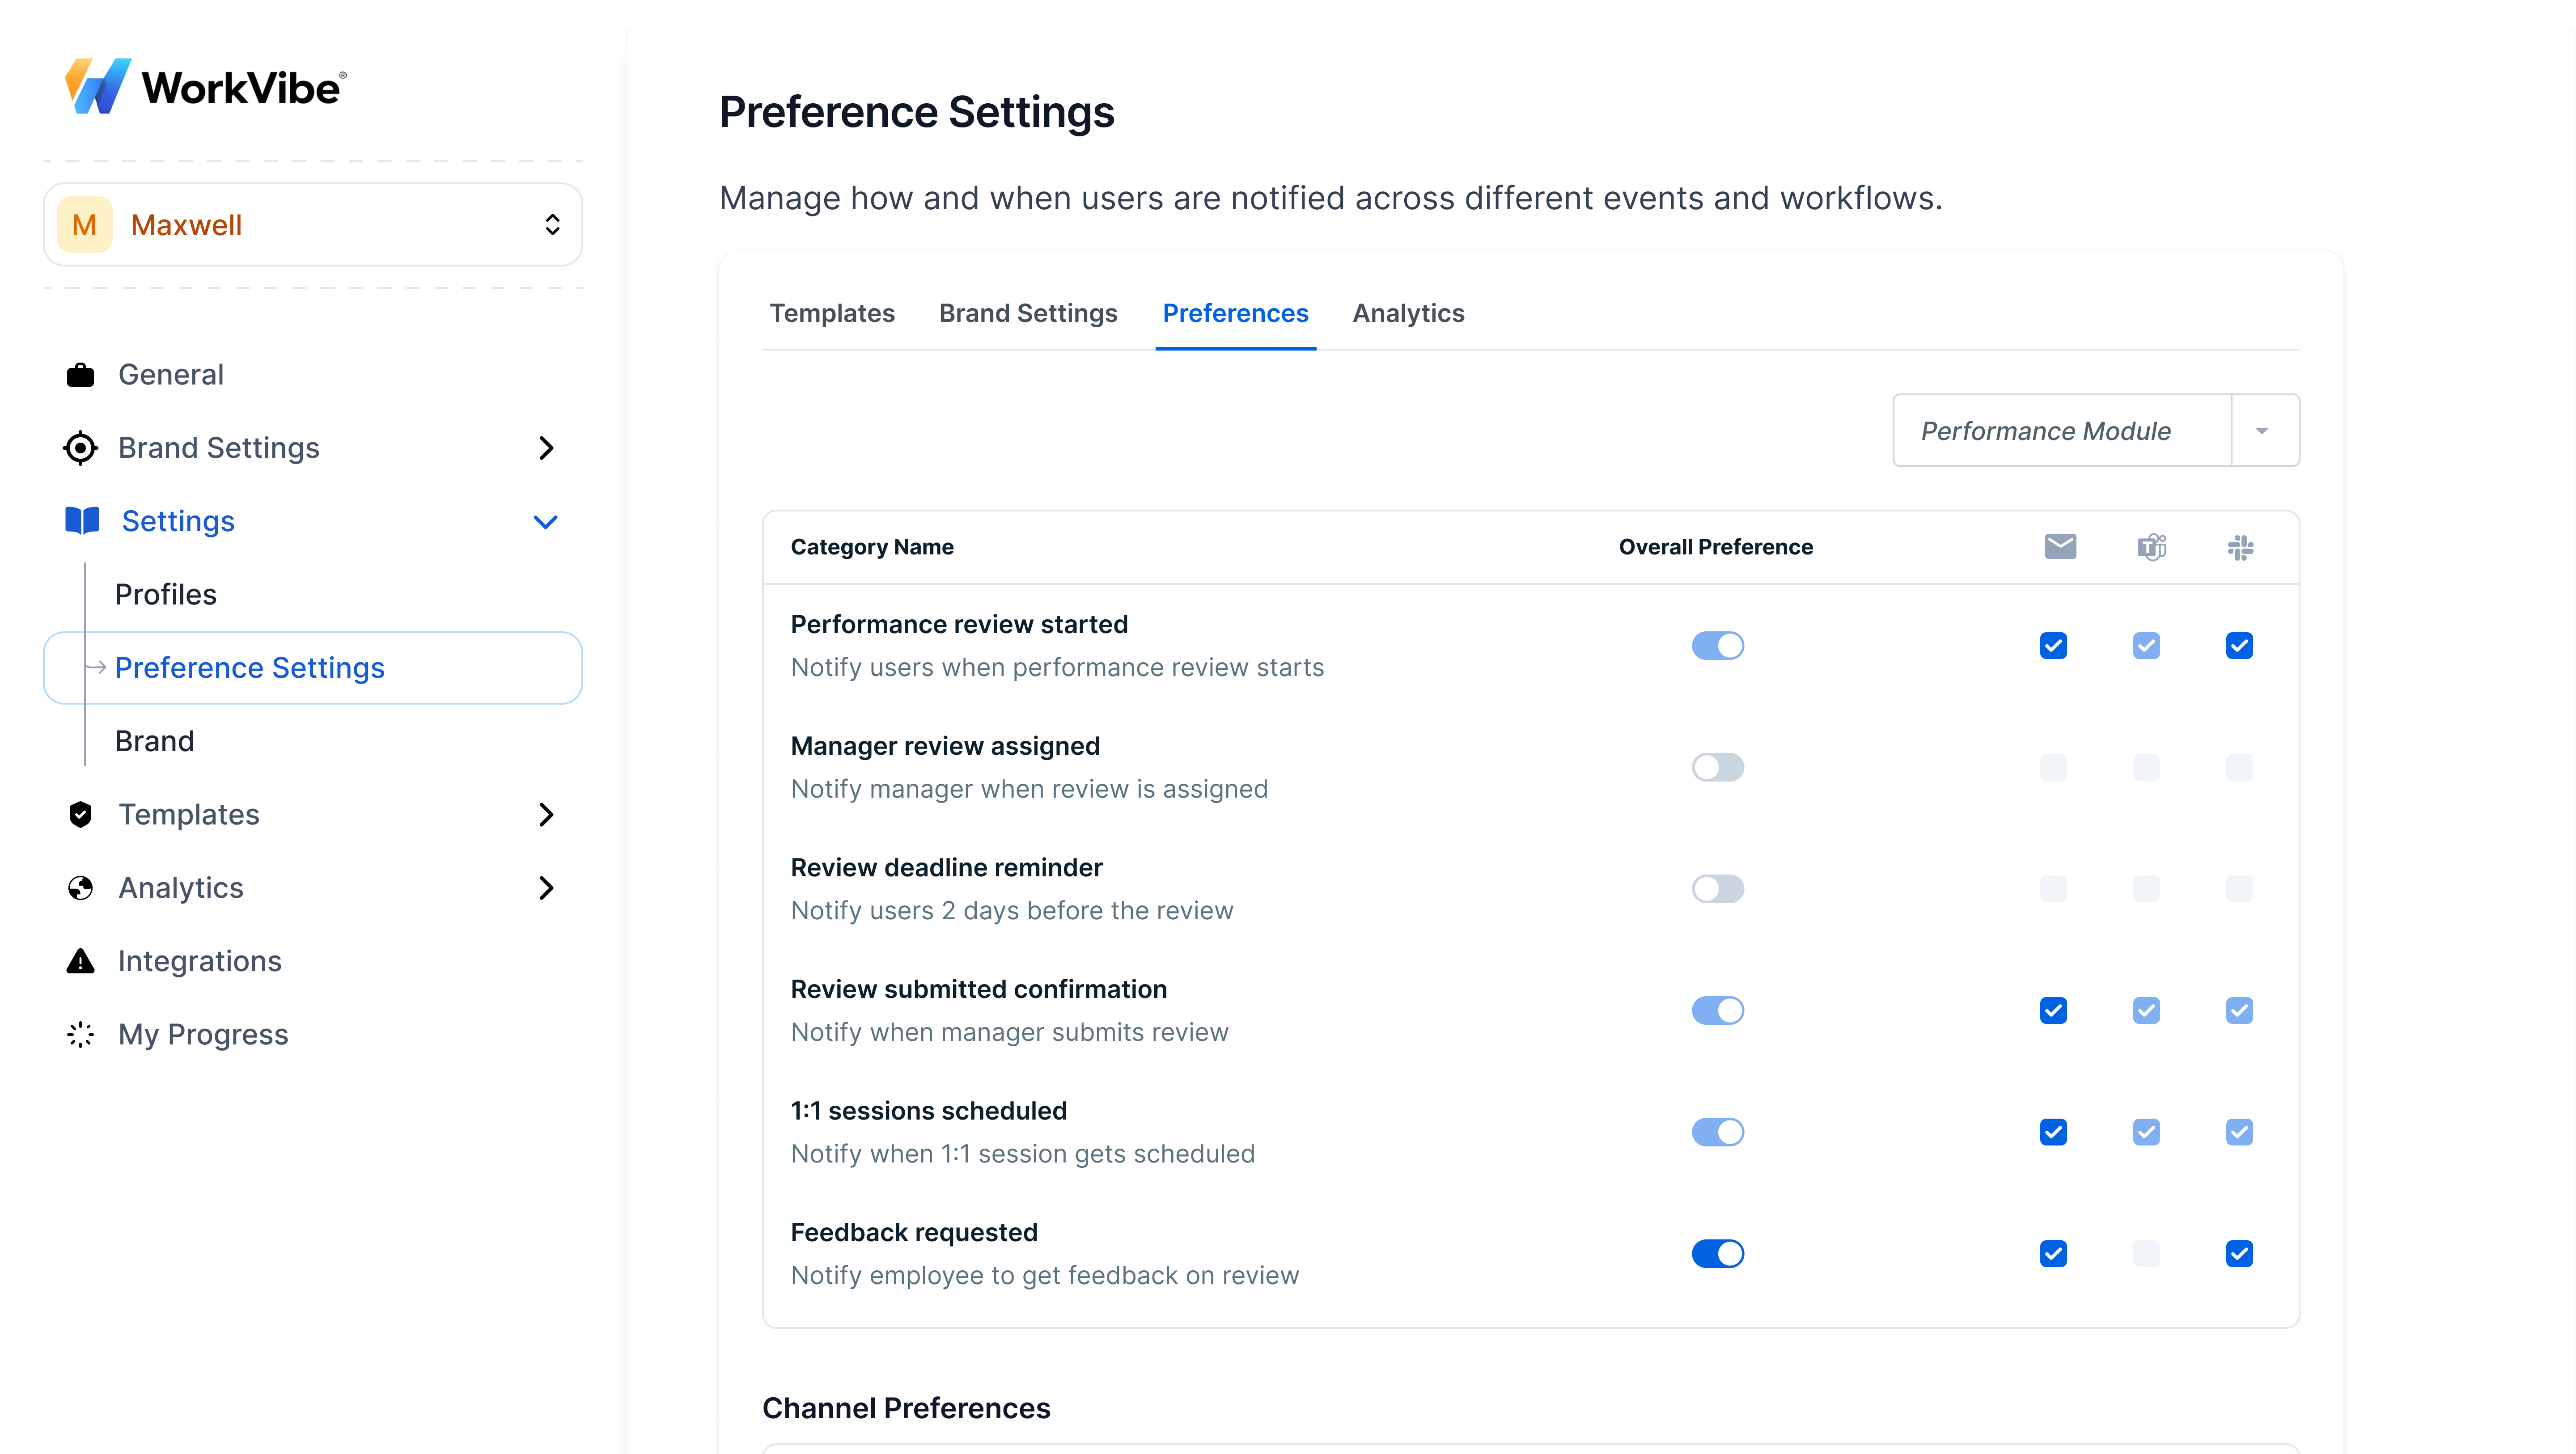Click the Microsoft Teams channel icon

click(2151, 546)
